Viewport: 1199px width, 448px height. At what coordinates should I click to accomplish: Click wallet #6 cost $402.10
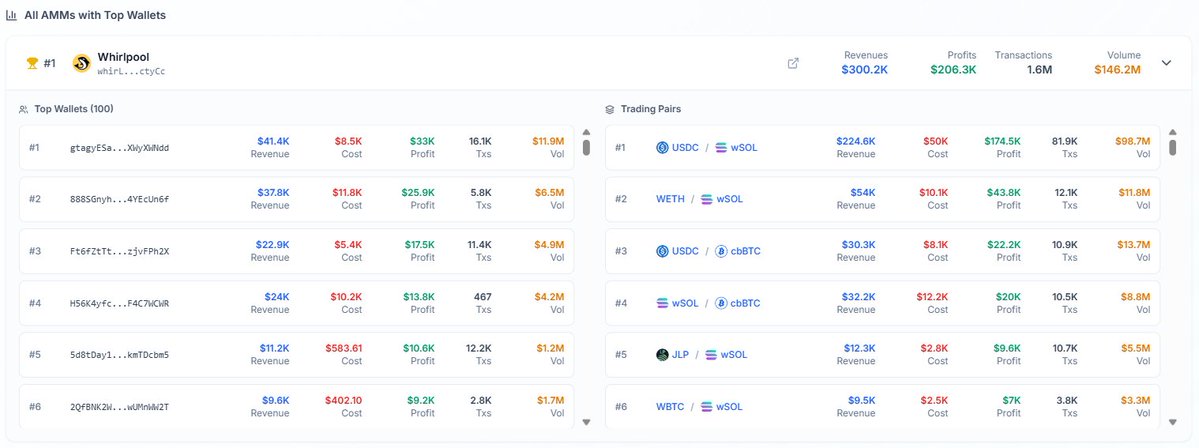tap(343, 400)
